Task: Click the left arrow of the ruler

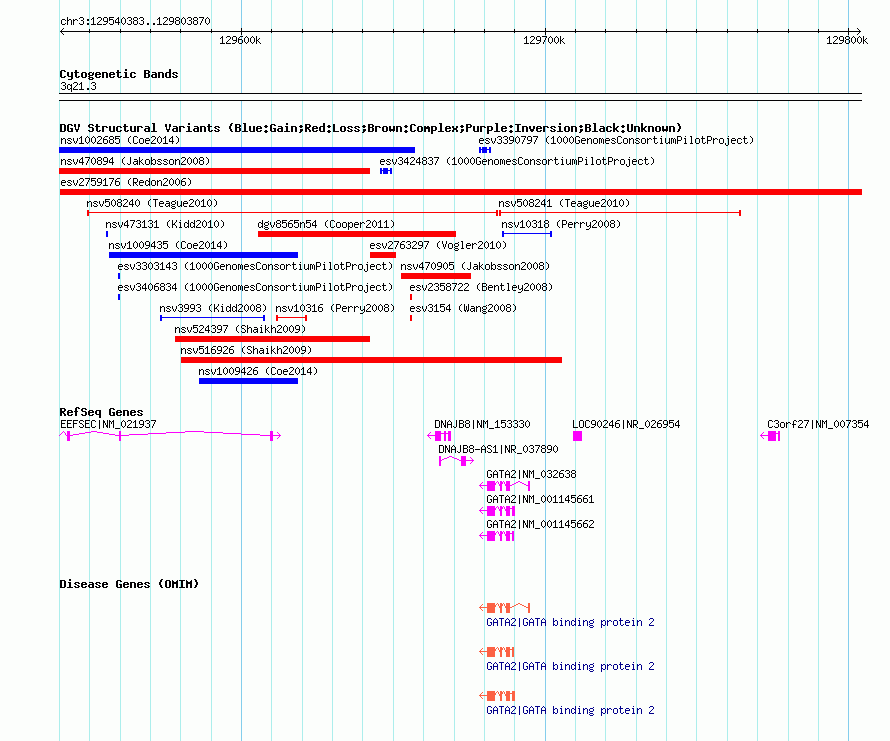Action: 62,31
